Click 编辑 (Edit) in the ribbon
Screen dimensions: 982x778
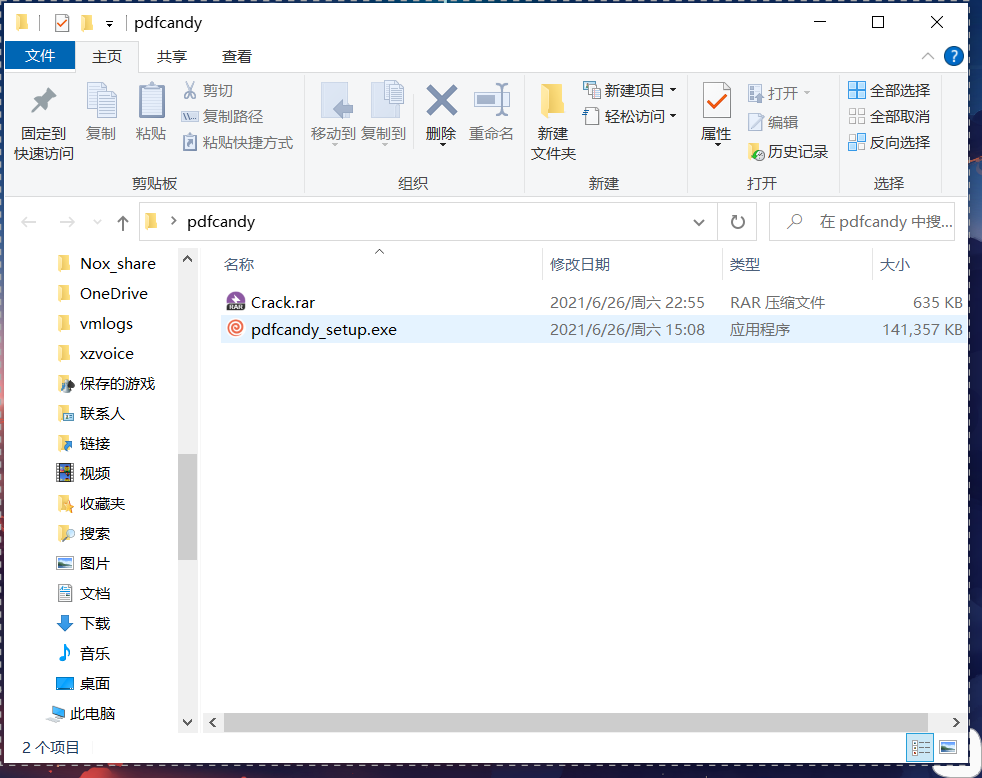coord(773,122)
